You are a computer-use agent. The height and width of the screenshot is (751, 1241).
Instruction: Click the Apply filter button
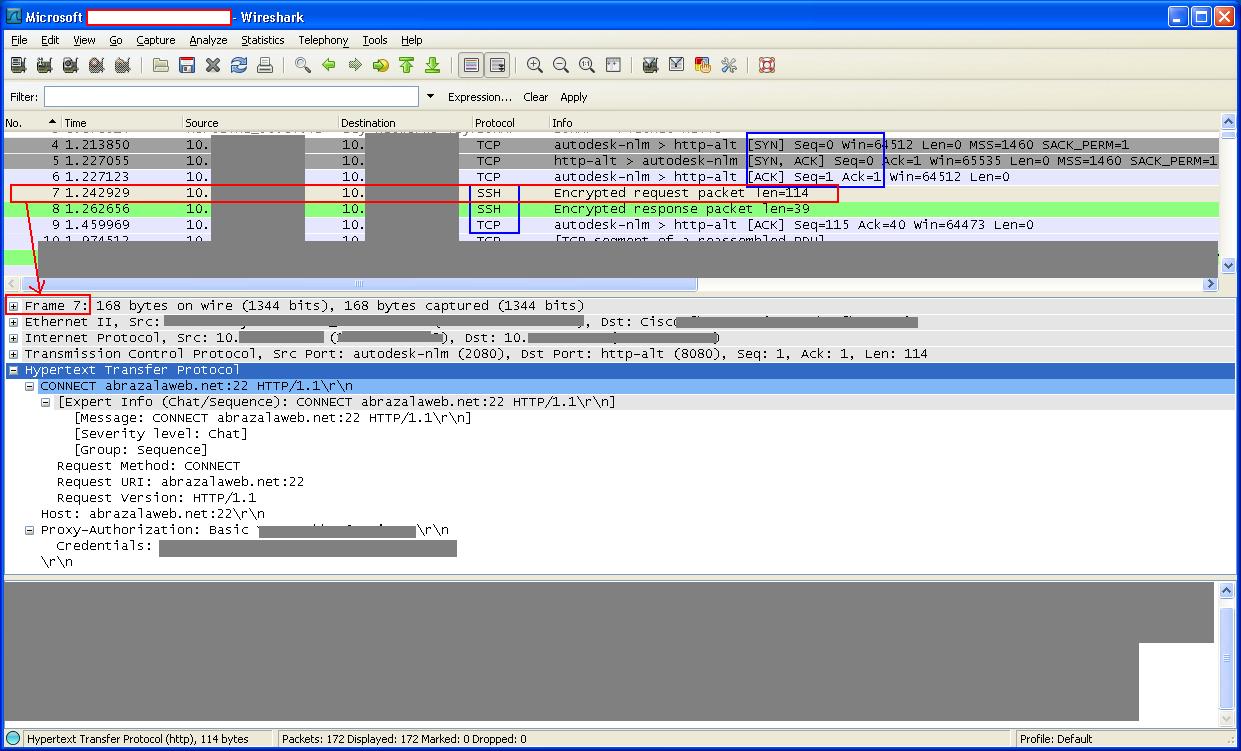coord(573,97)
